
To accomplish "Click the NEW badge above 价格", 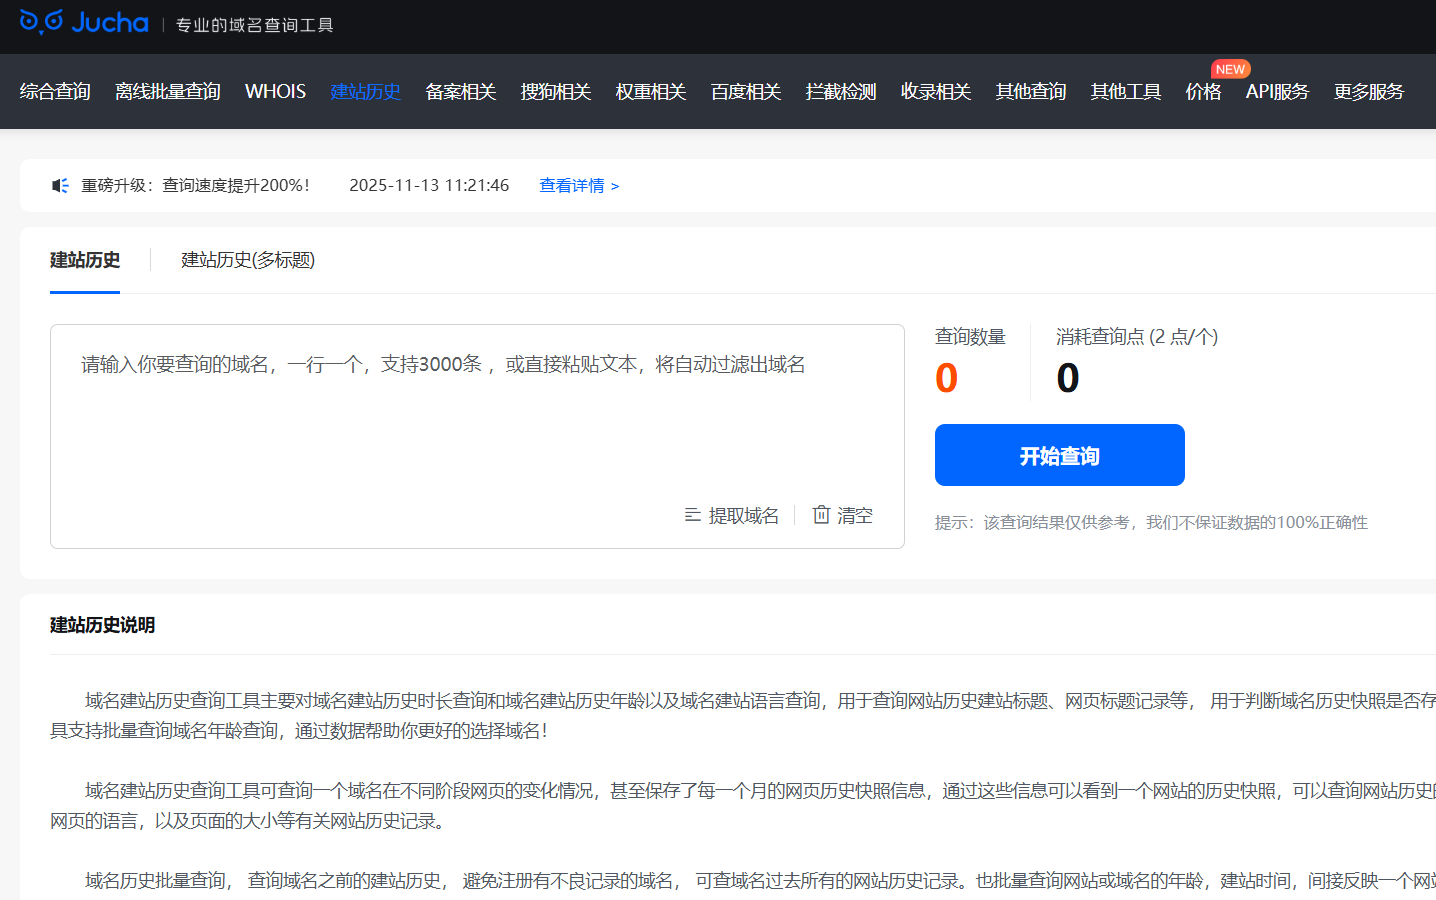I will pos(1230,69).
